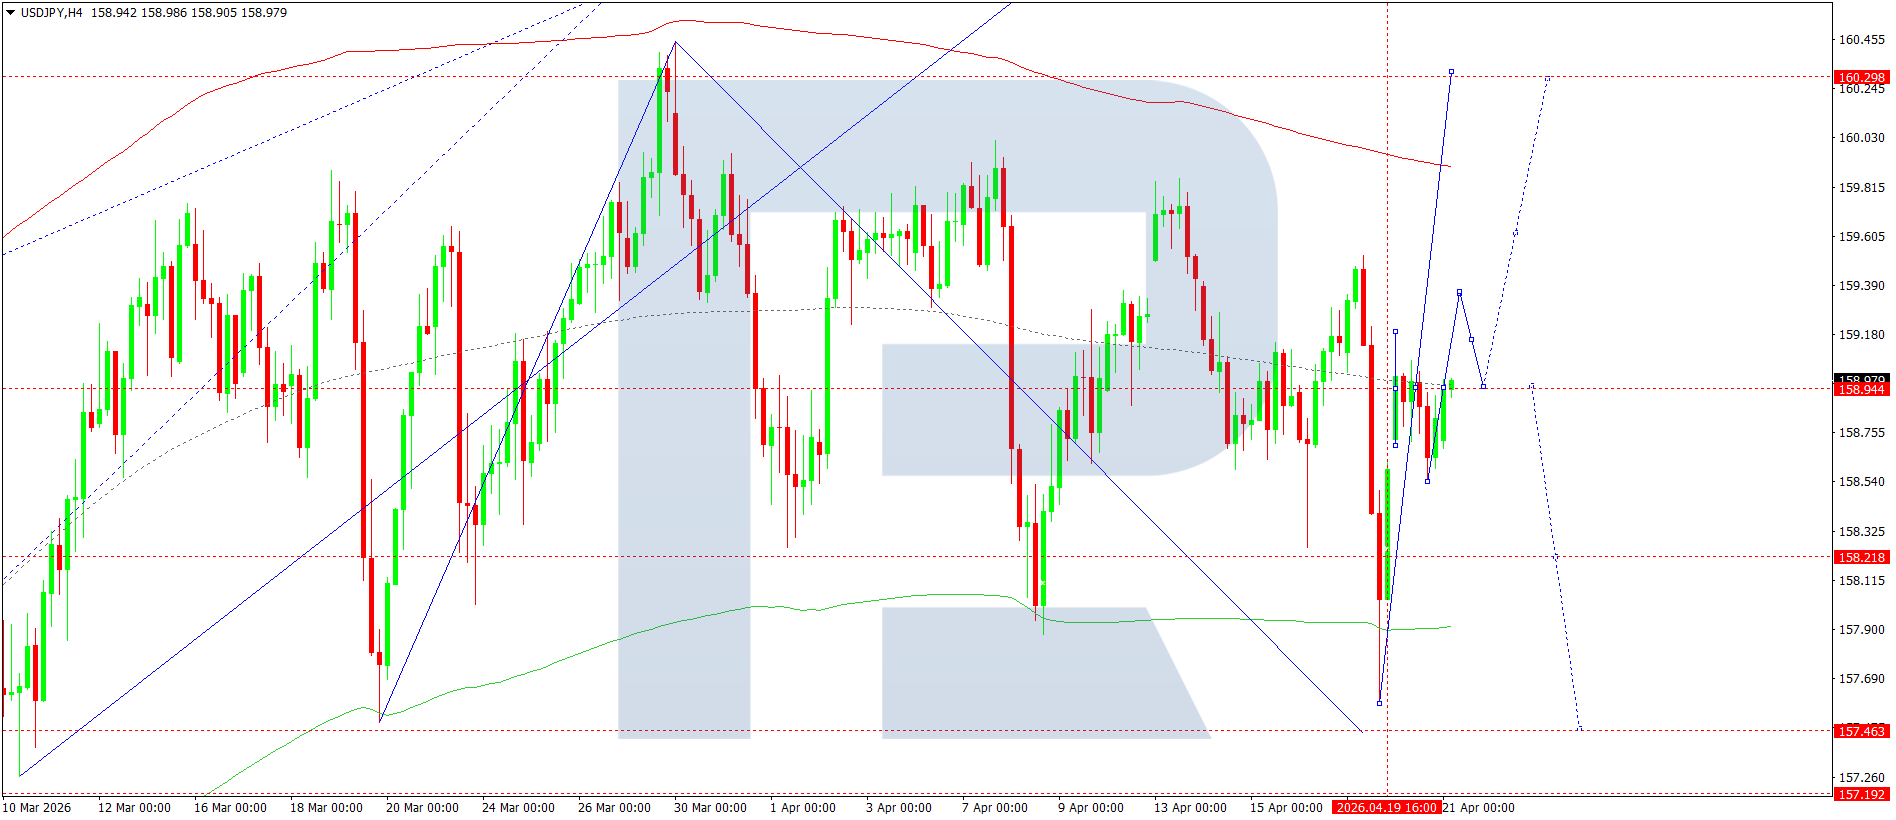Screen dimensions: 1896x820
Task: Select the 157.260 value on price axis
Action: (x=1861, y=777)
